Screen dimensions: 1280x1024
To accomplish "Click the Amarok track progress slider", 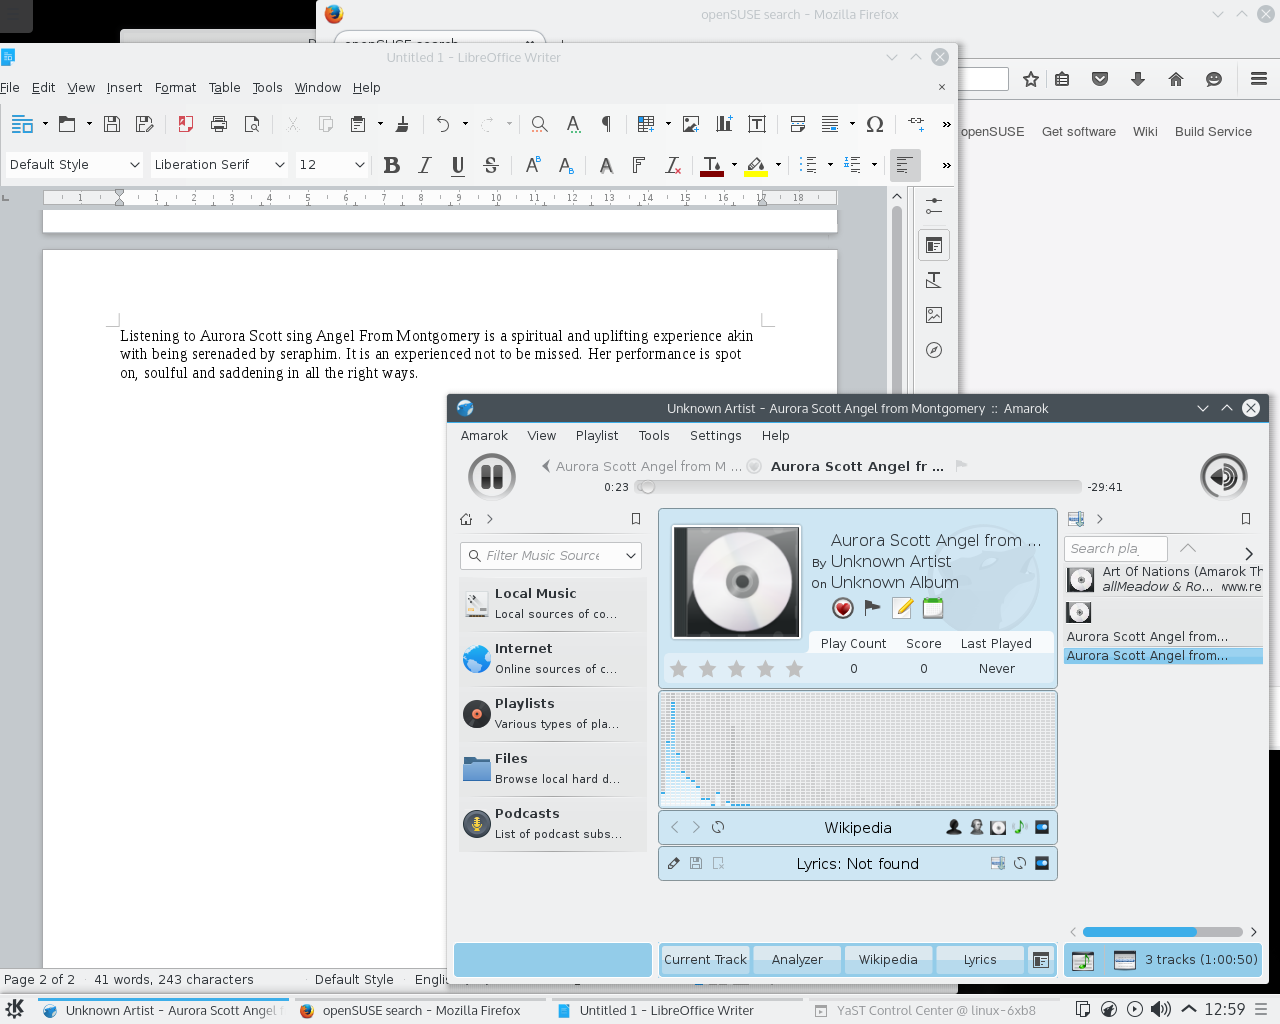I will [x=859, y=487].
